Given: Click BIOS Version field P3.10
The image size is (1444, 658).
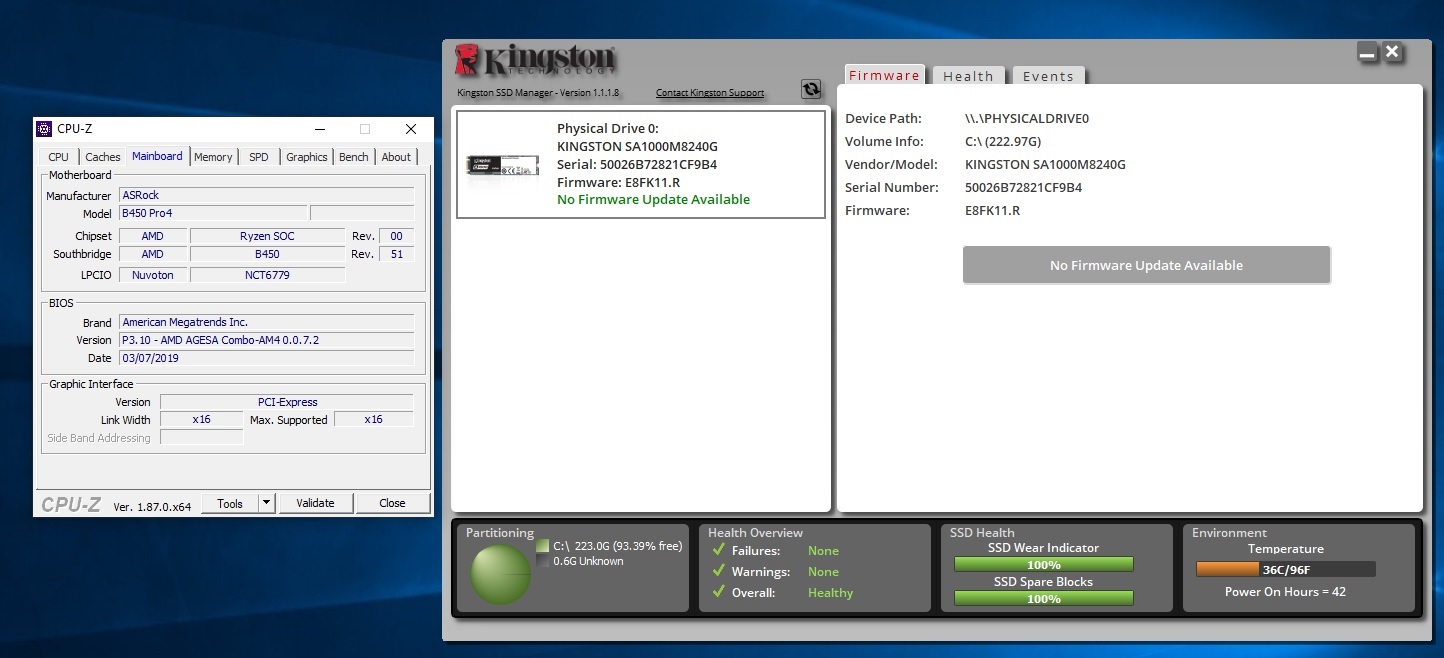Looking at the screenshot, I should (x=266, y=340).
